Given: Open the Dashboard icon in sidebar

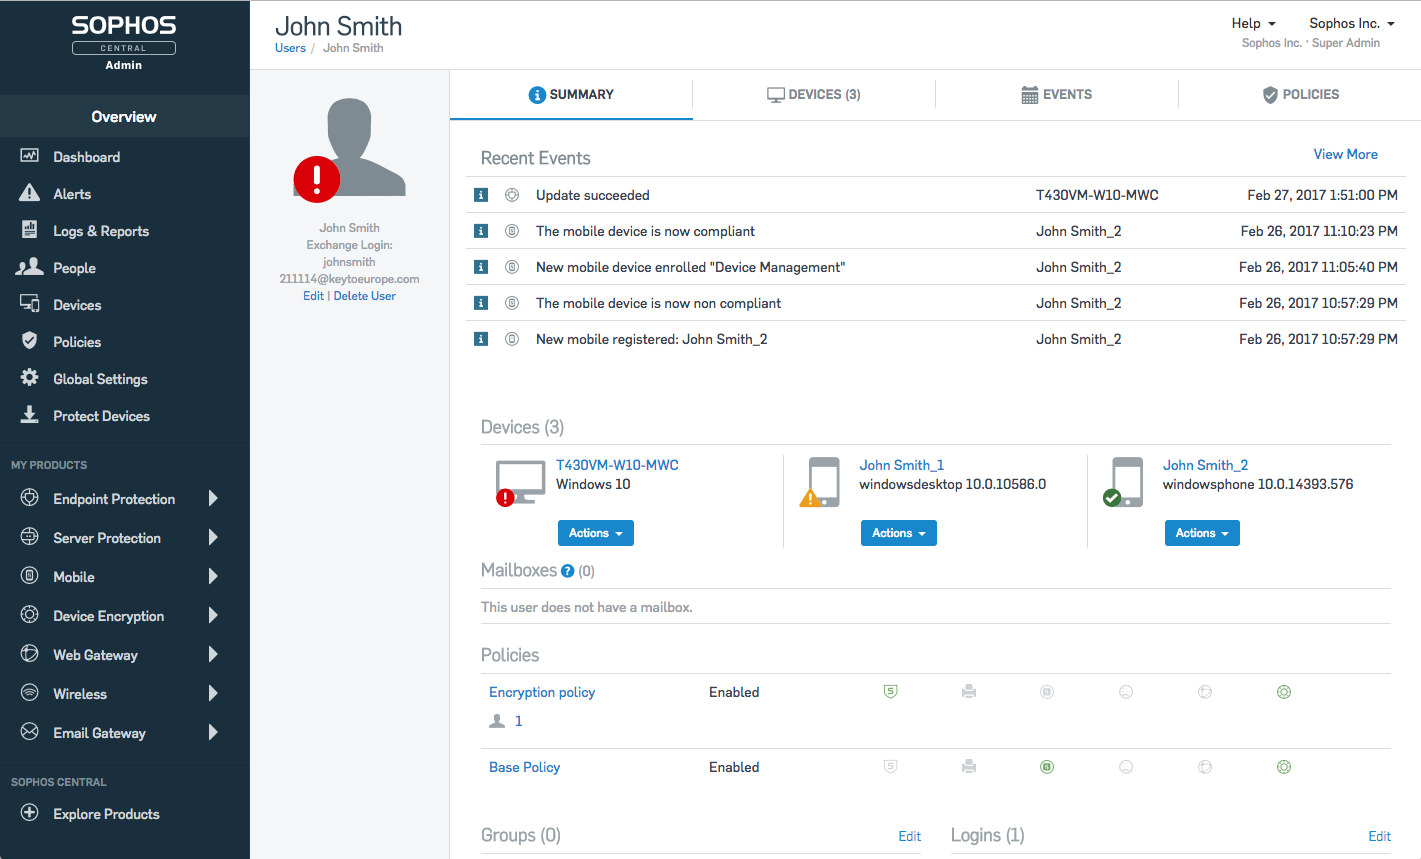Looking at the screenshot, I should pyautogui.click(x=30, y=156).
